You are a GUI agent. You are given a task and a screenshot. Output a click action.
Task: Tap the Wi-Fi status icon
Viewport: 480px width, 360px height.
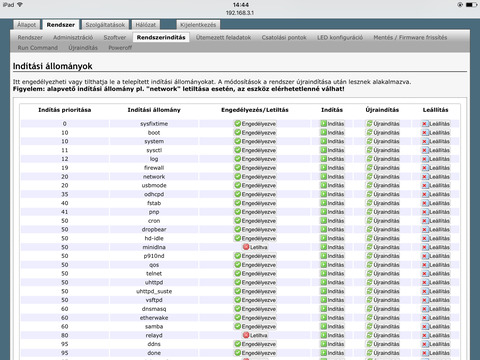point(20,5)
